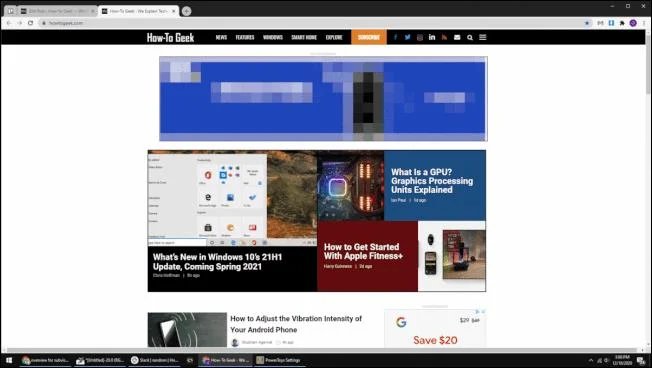Click GPU cooler article image
The image size is (652, 368).
click(351, 185)
